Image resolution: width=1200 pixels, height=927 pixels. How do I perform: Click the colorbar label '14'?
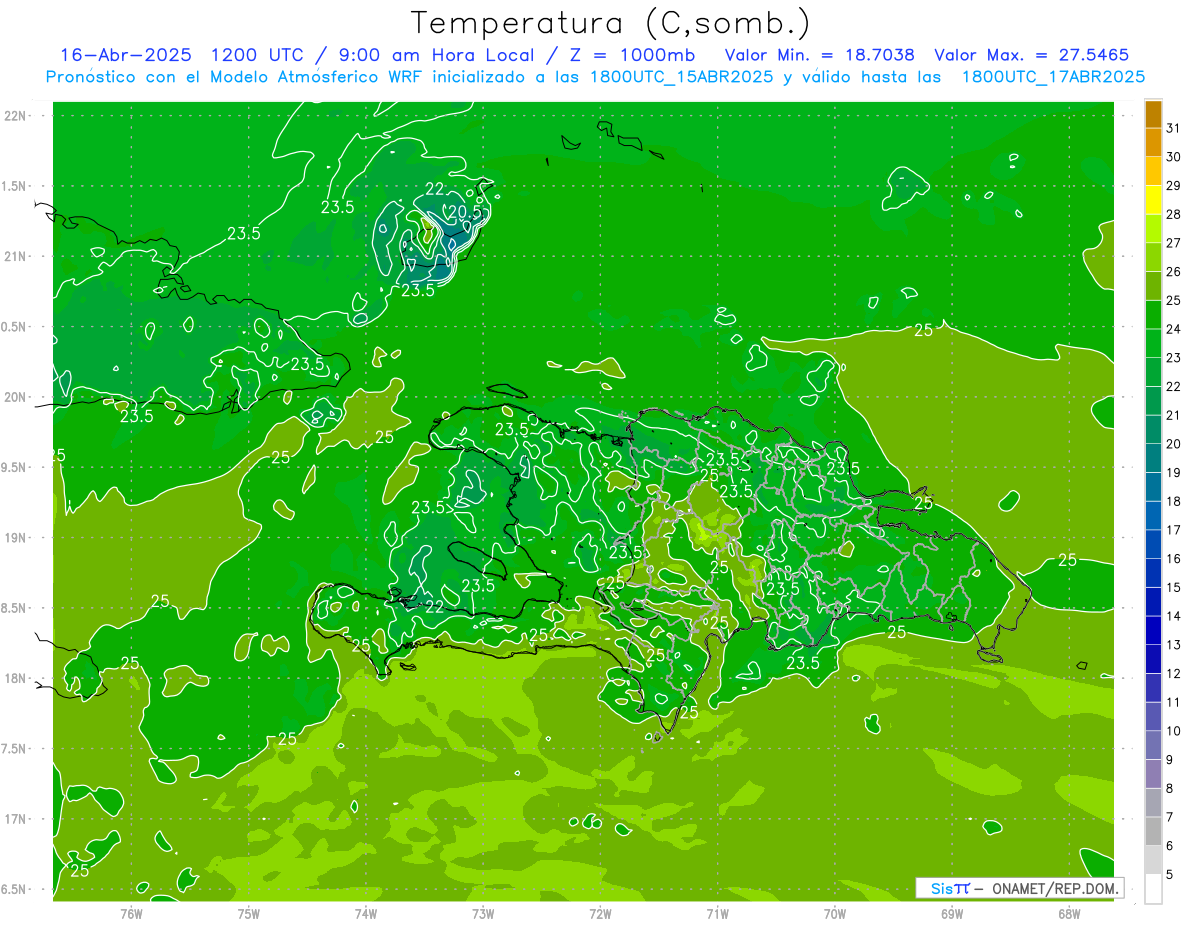click(1174, 616)
